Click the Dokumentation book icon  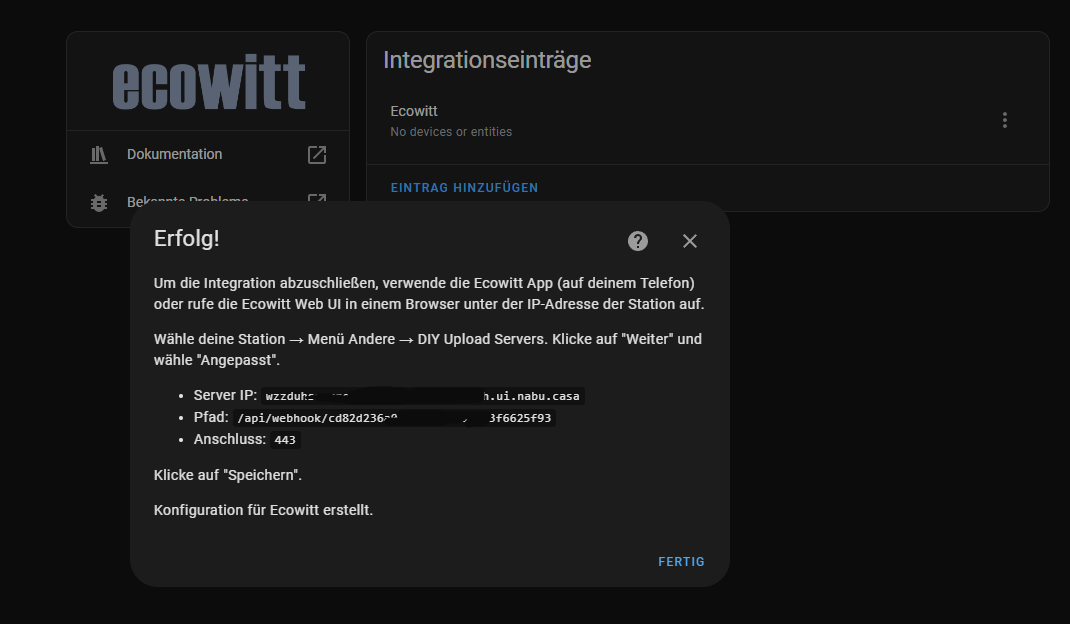(x=99, y=155)
